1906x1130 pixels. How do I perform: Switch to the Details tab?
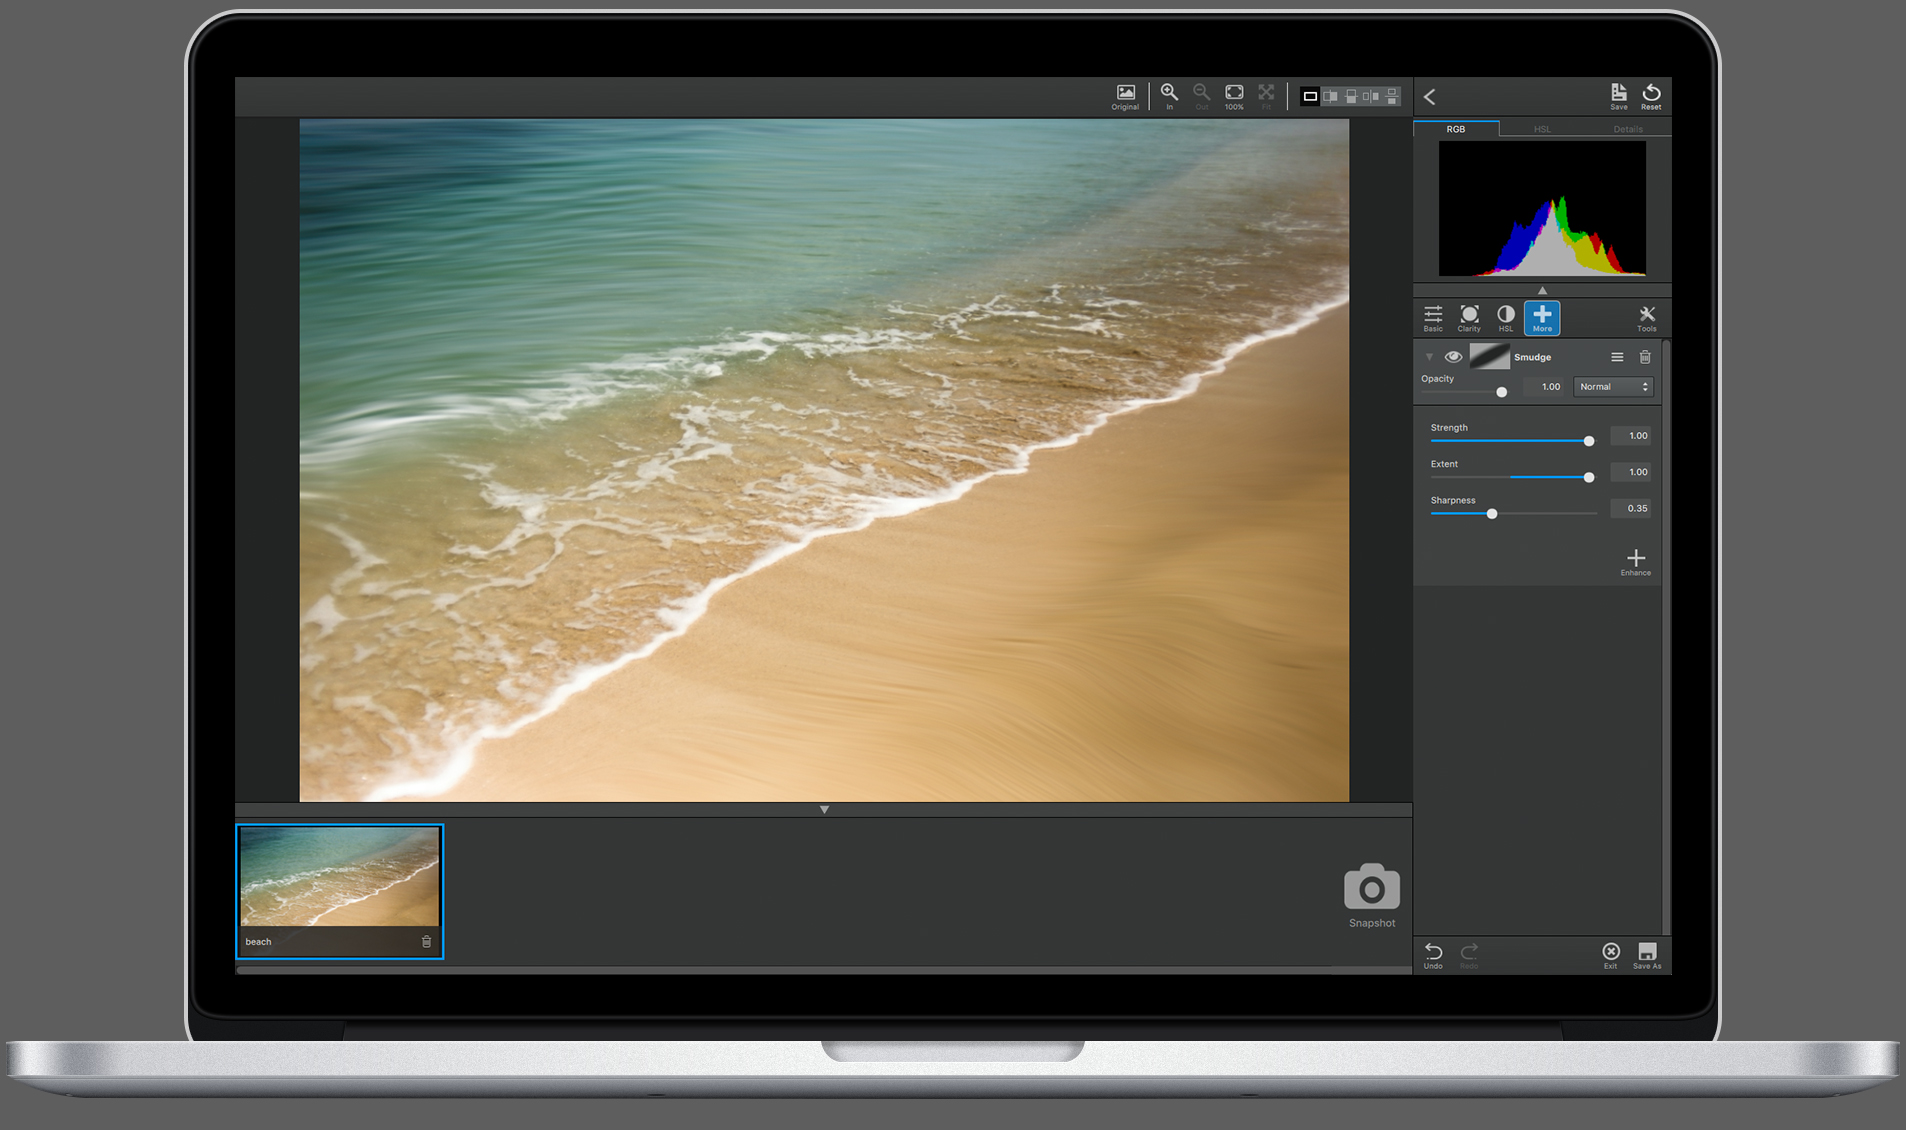pyautogui.click(x=1628, y=129)
